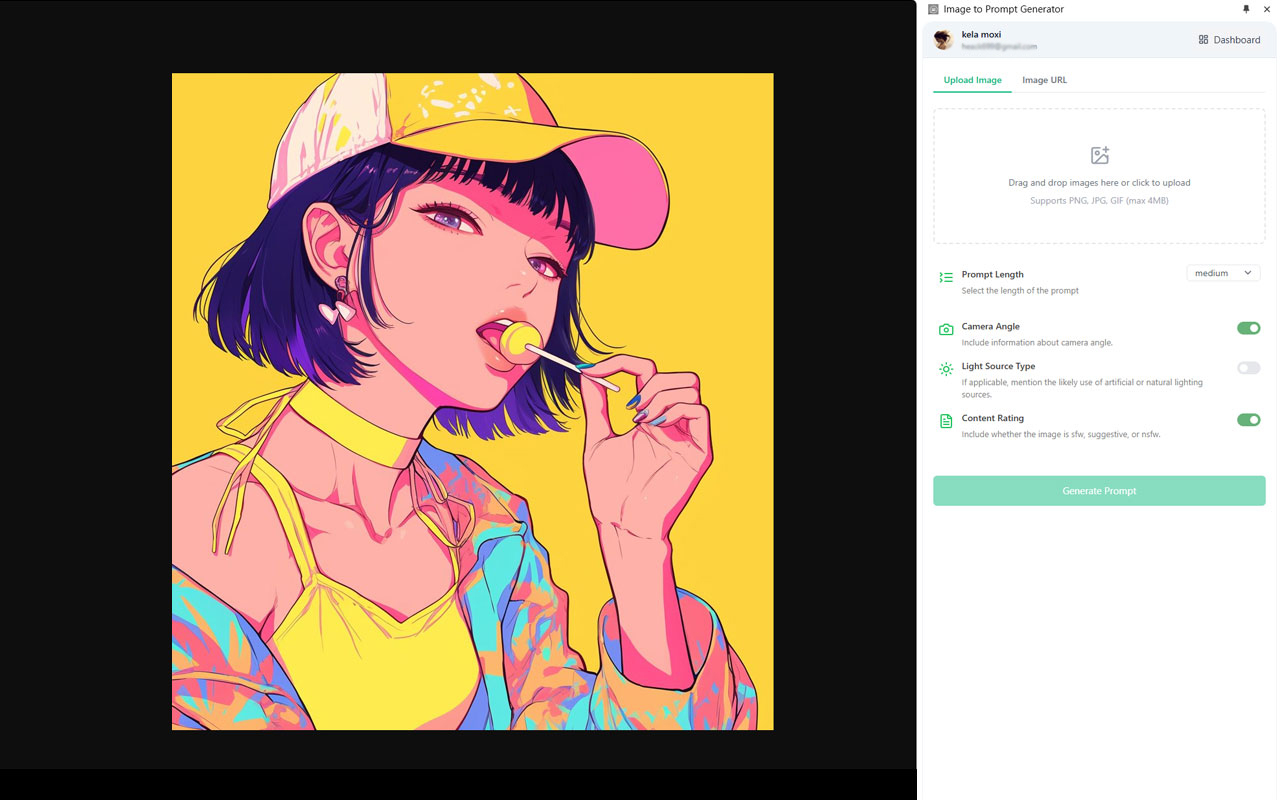The width and height of the screenshot is (1280, 800).
Task: Click the Generate Prompt button
Action: tap(1099, 491)
